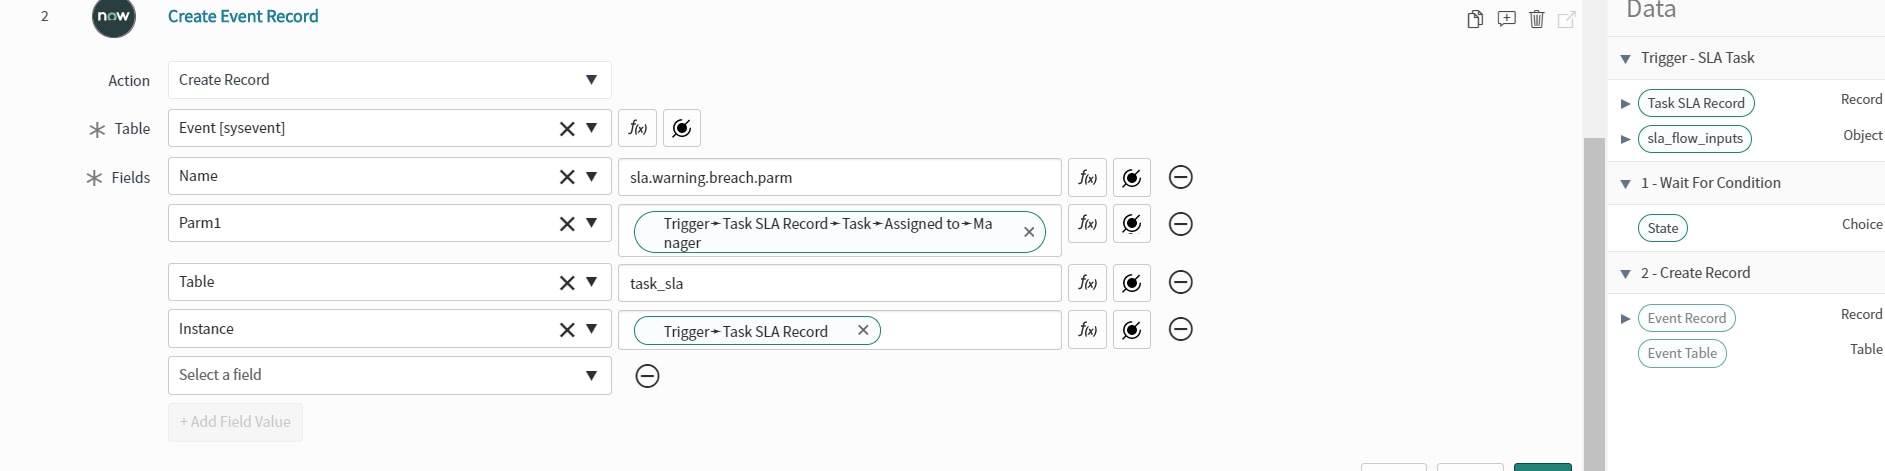
Task: Toggle data pill picker for Parm1 row
Action: (1132, 224)
